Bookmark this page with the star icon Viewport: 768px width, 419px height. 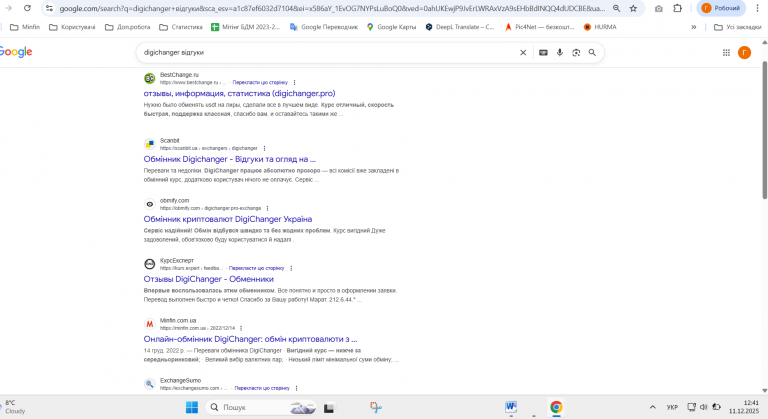[x=633, y=8]
